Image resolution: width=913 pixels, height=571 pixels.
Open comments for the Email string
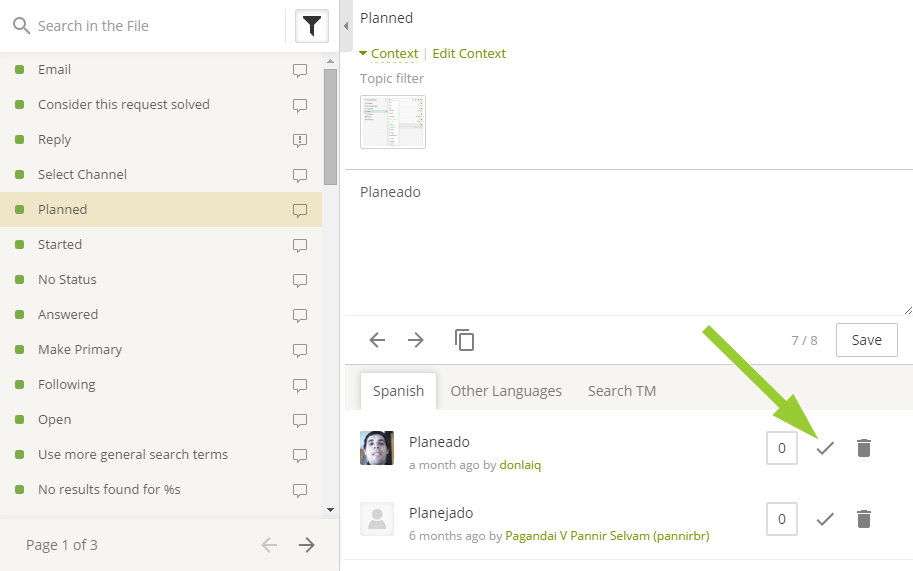[299, 70]
